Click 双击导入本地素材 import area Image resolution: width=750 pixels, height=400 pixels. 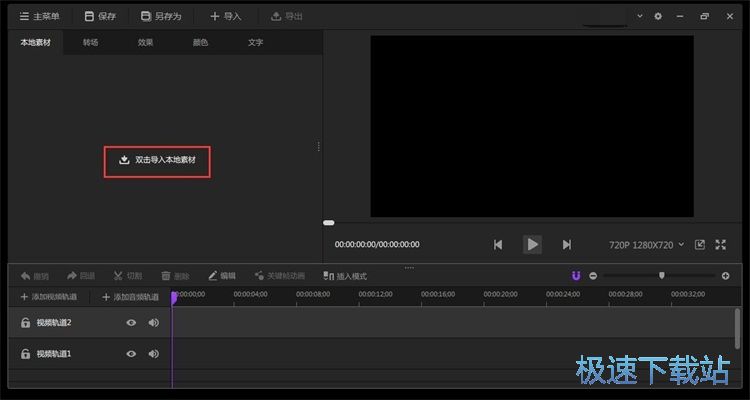pyautogui.click(x=157, y=160)
